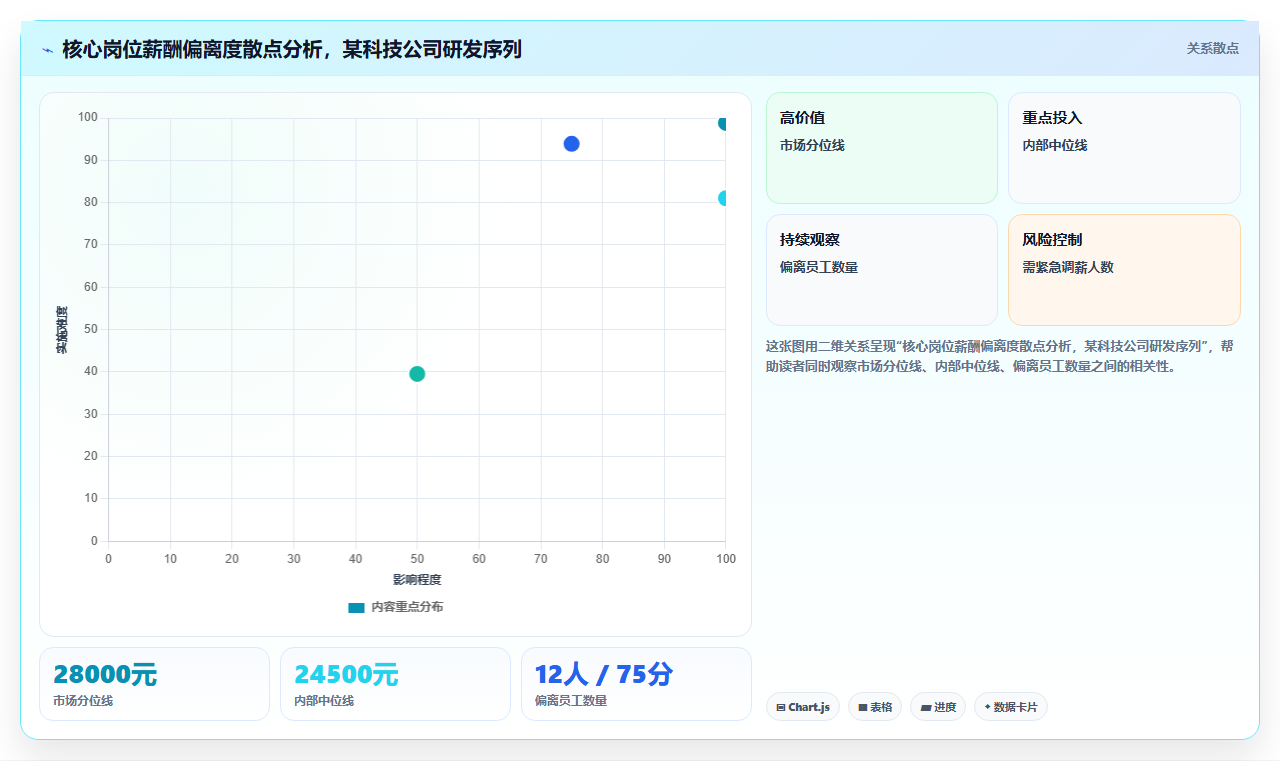Click 内部中位线 text in 重点投入 card
1280x761 pixels.
pyautogui.click(x=1055, y=145)
